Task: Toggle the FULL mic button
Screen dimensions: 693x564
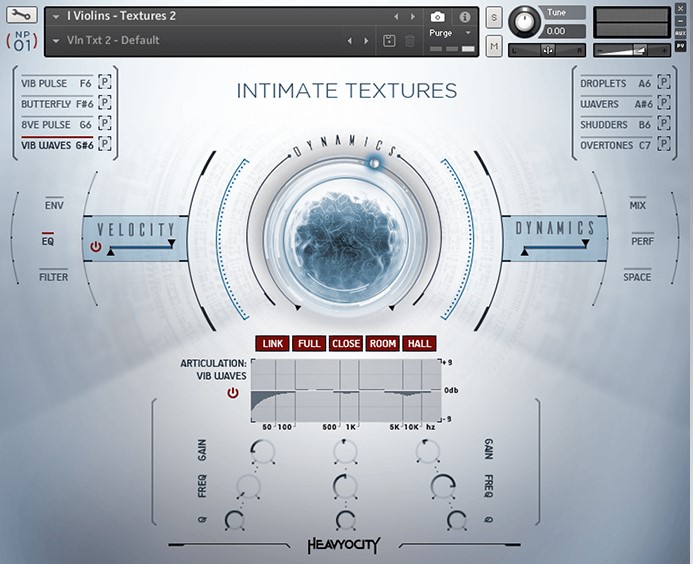Action: 309,343
